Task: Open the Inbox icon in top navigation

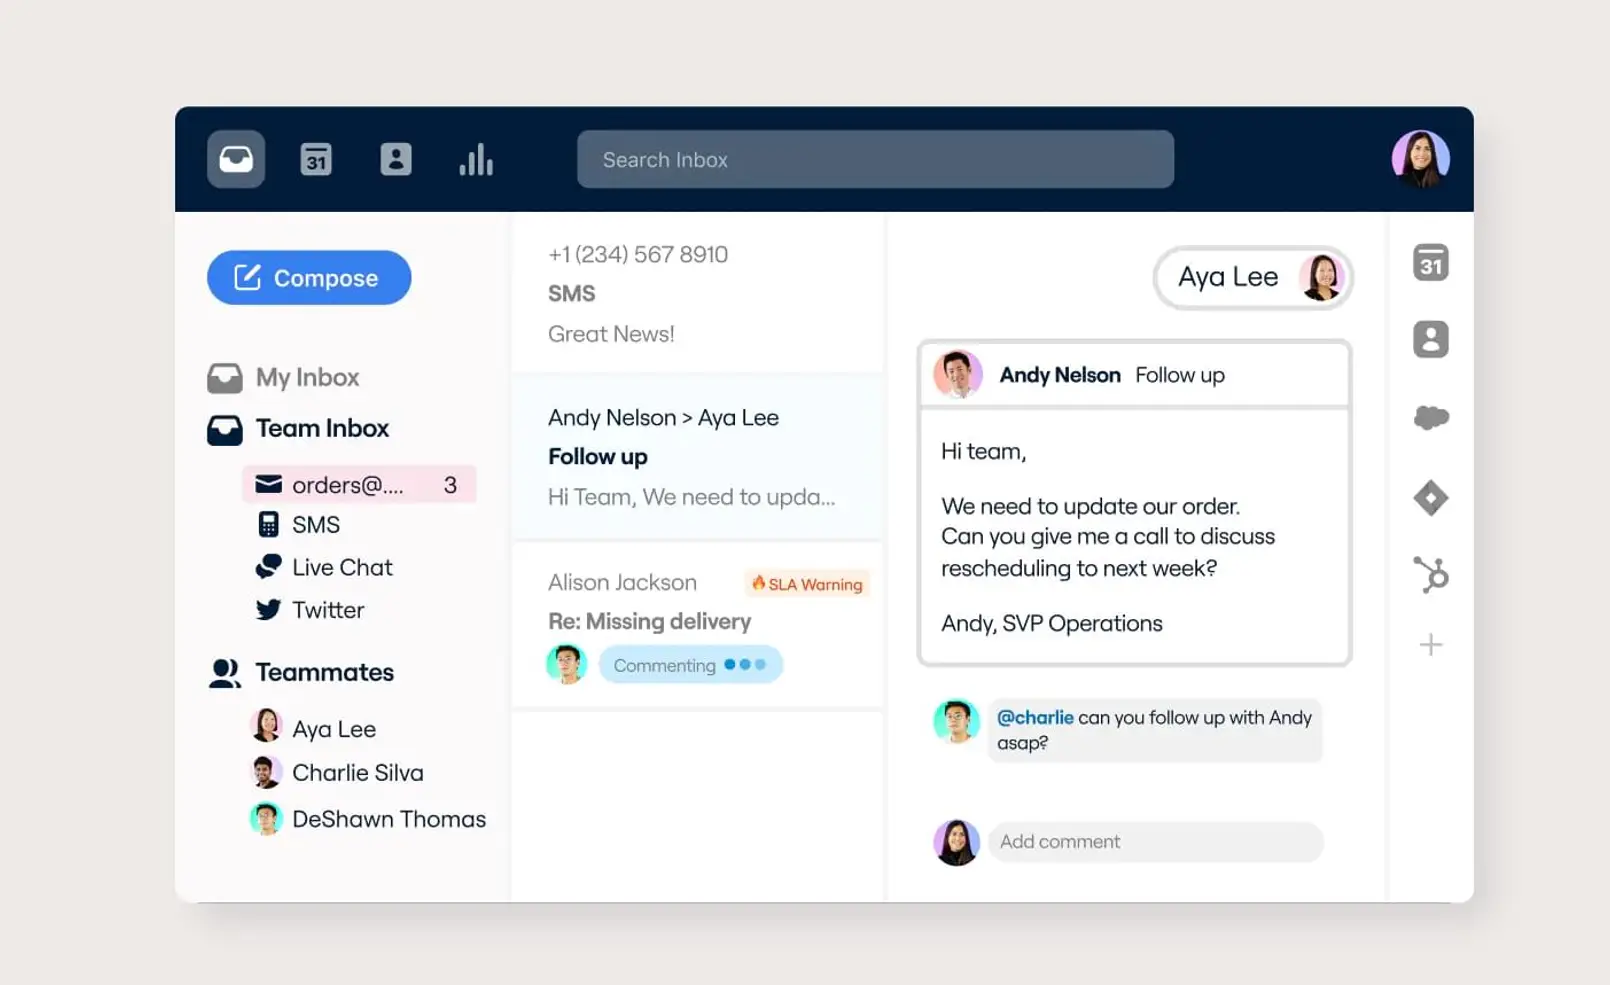Action: pyautogui.click(x=235, y=158)
